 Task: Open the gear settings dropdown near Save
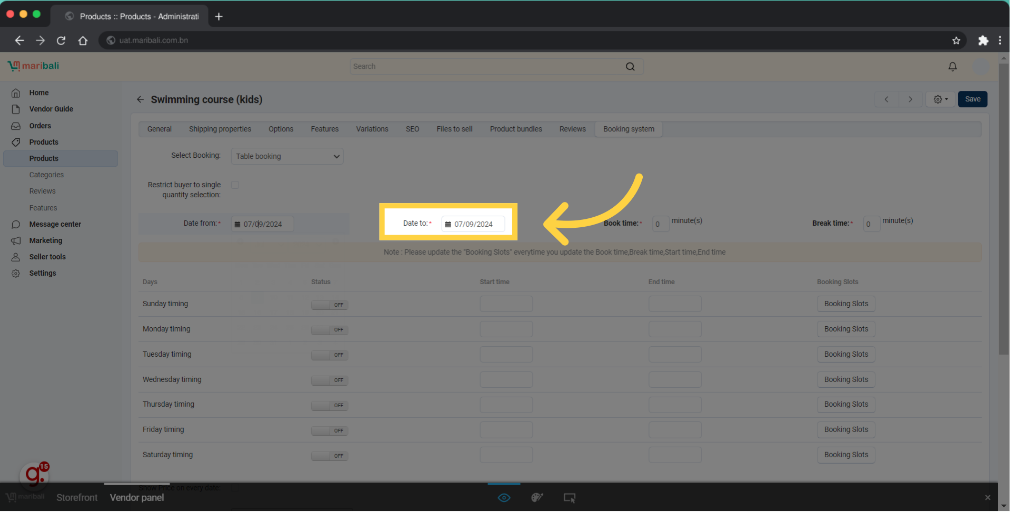[940, 99]
